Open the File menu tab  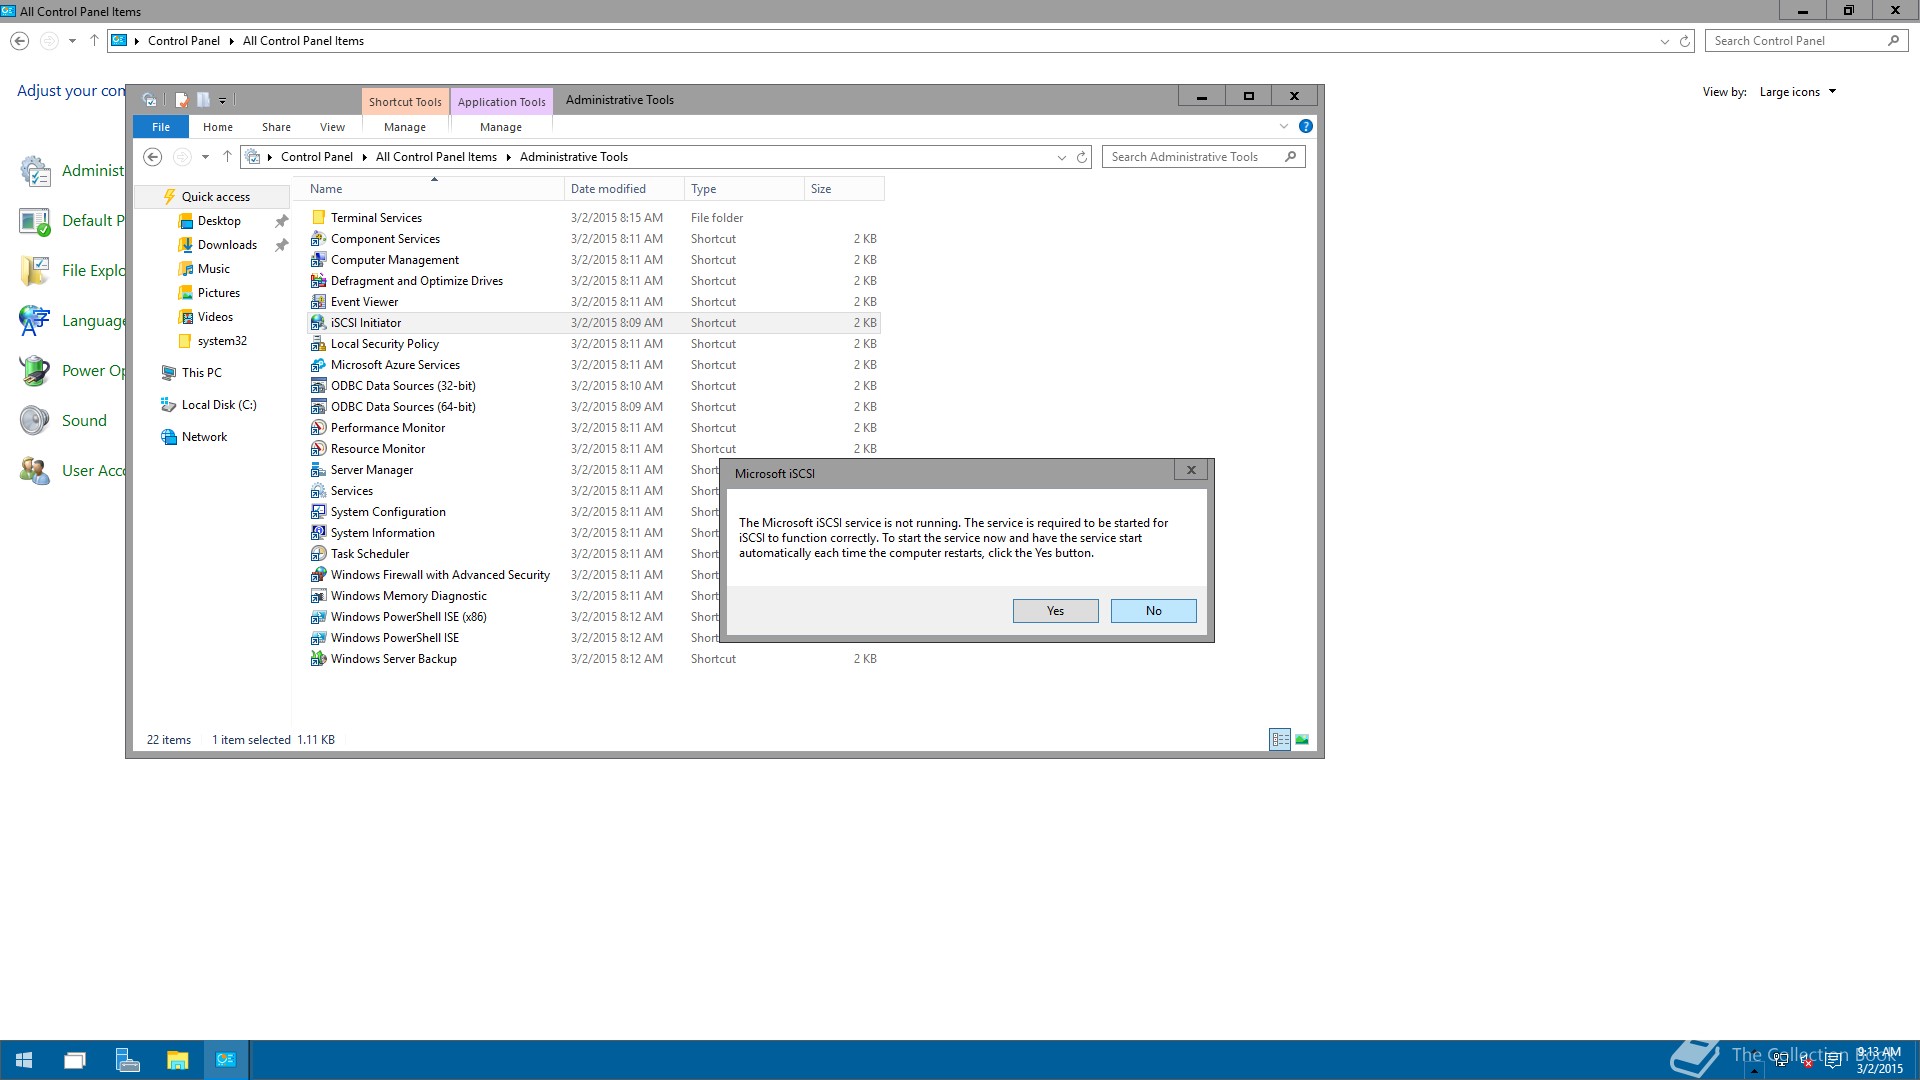161,127
